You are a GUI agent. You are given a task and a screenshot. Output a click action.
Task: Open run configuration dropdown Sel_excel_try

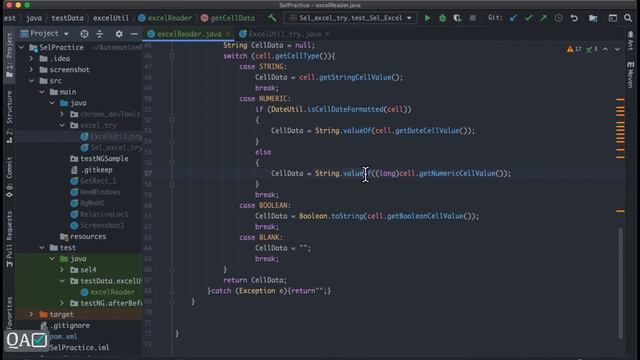click(350, 18)
